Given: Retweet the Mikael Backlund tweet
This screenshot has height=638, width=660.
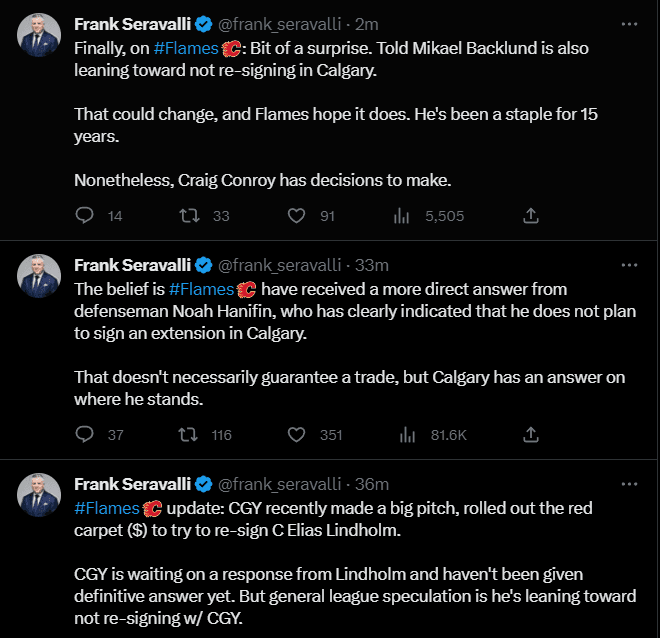Looking at the screenshot, I should [187, 215].
